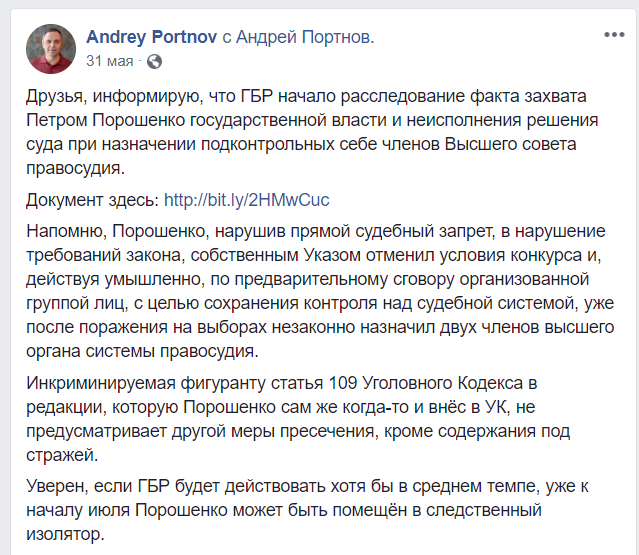Open Andrey Portnov's profile picture
This screenshot has width=639, height=555.
click(x=51, y=49)
